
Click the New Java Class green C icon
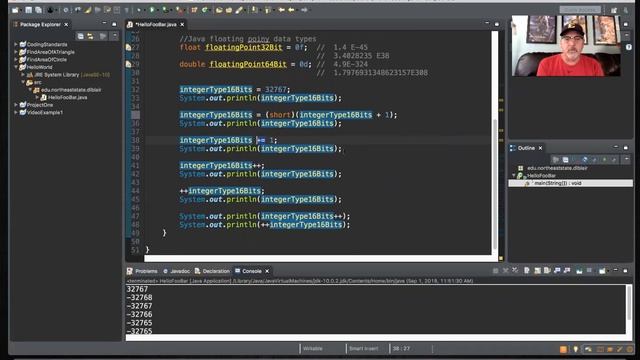204,10
